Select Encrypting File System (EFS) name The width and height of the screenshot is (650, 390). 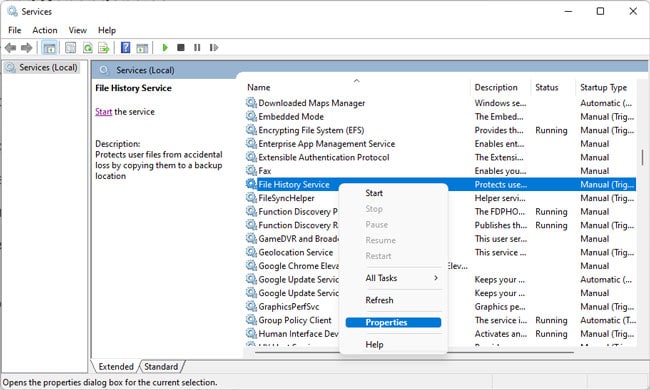pyautogui.click(x=311, y=130)
